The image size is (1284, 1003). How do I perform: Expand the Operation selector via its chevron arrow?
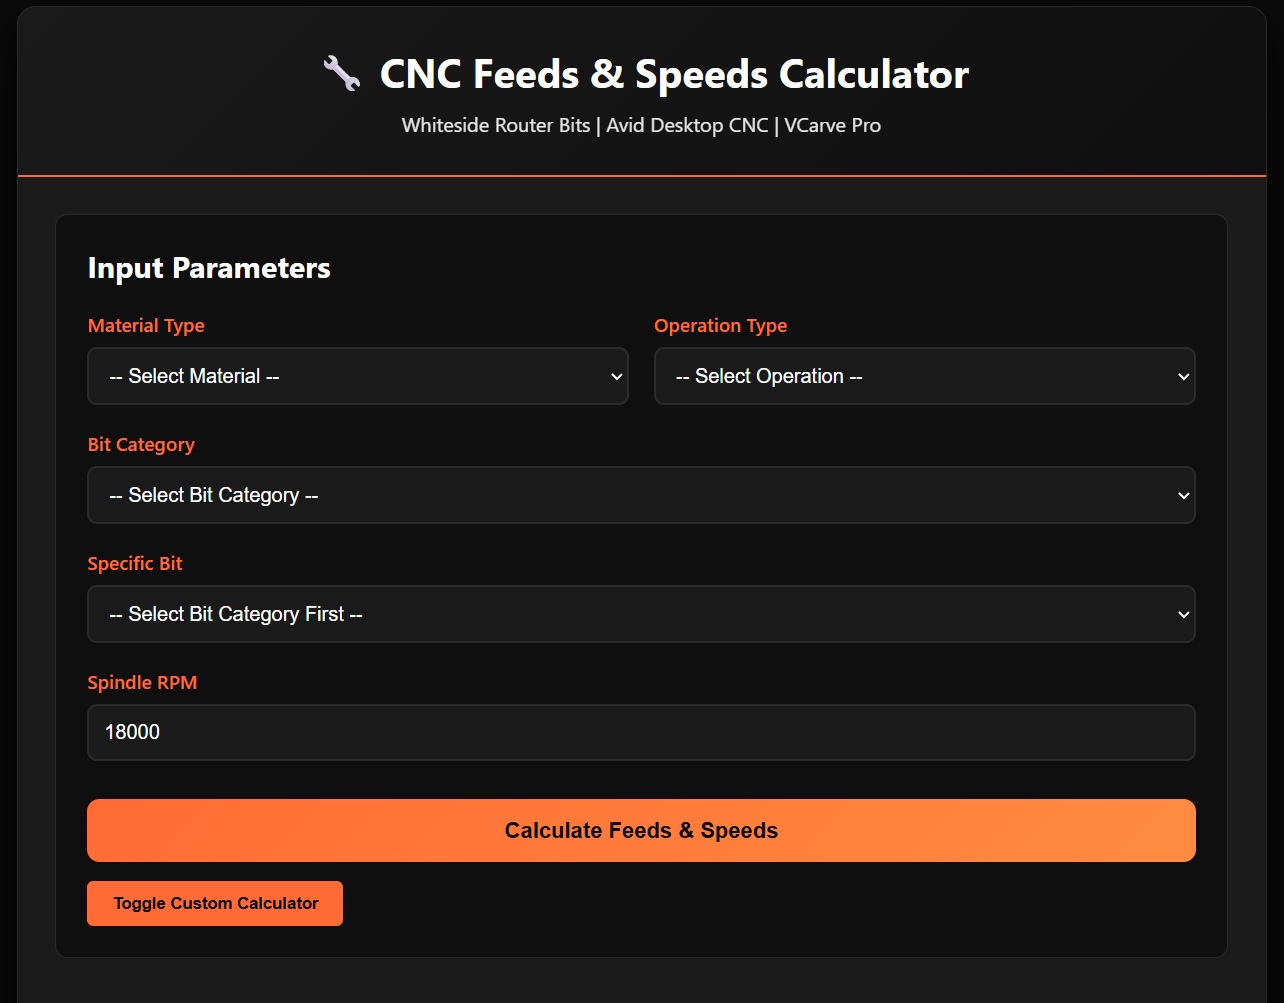1181,376
